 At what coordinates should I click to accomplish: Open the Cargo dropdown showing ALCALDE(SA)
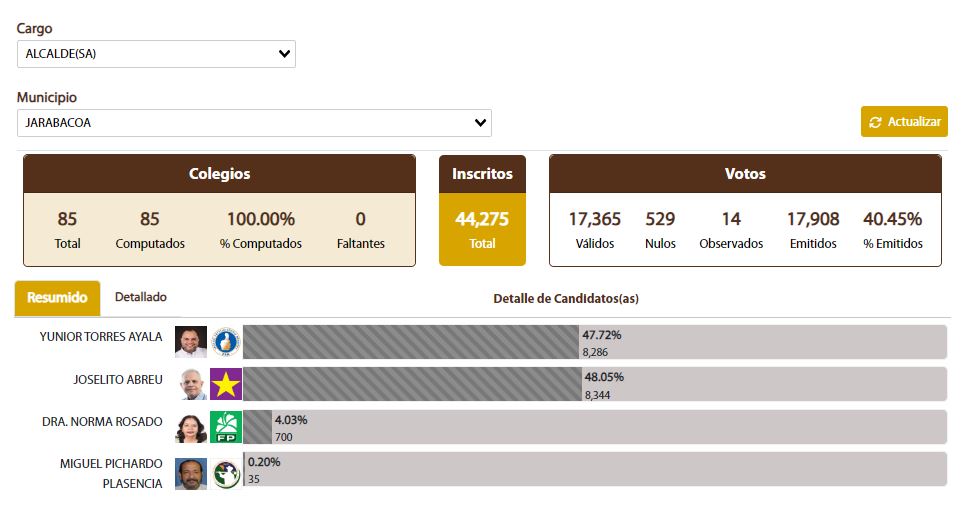coord(156,54)
